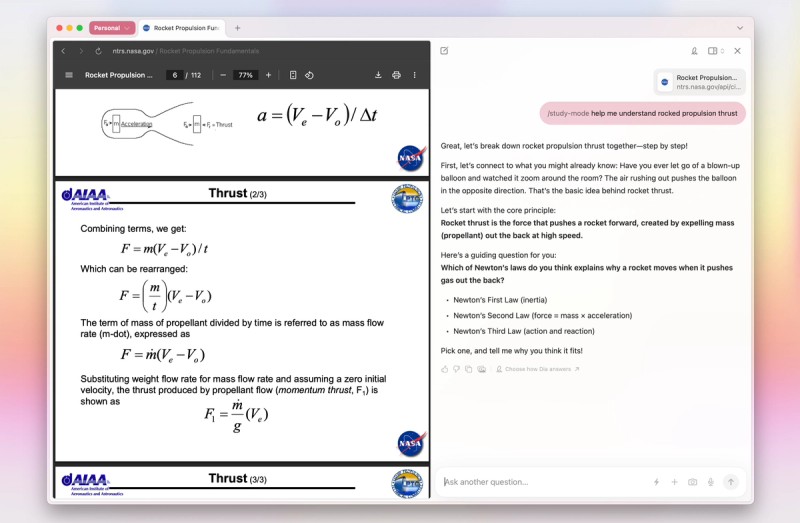
Task: Start a new chat
Action: pyautogui.click(x=444, y=51)
